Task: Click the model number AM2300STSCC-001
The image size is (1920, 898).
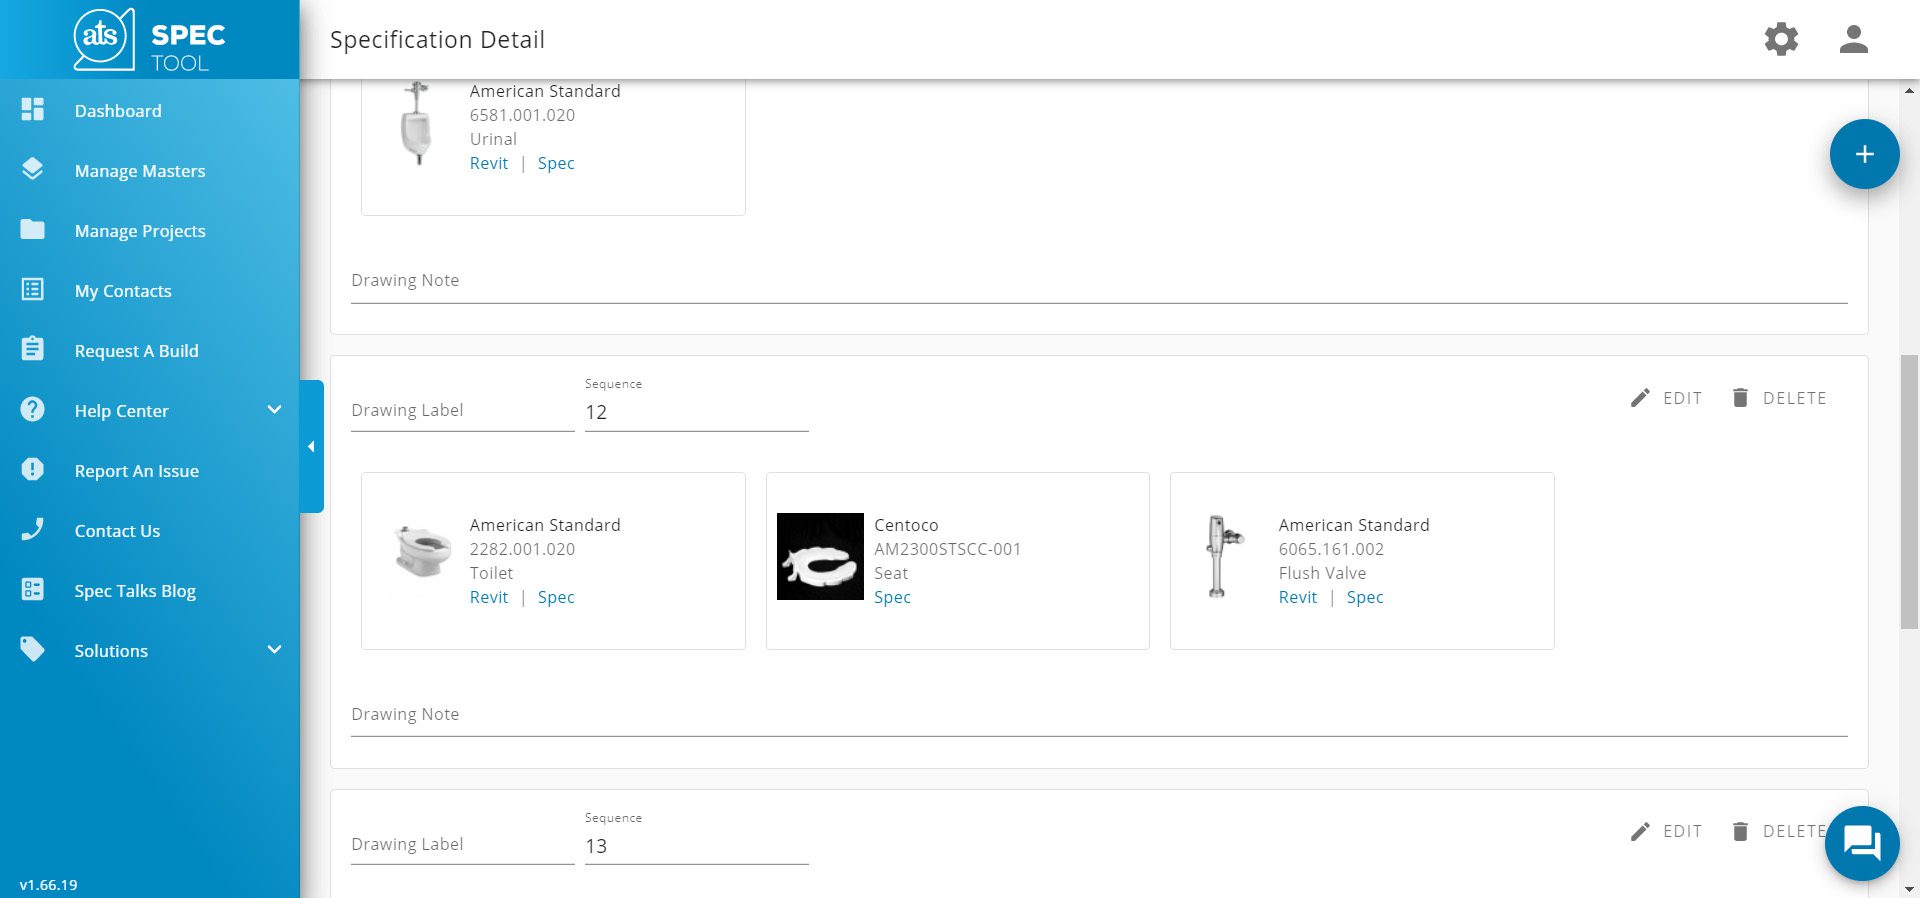Action: click(x=947, y=549)
